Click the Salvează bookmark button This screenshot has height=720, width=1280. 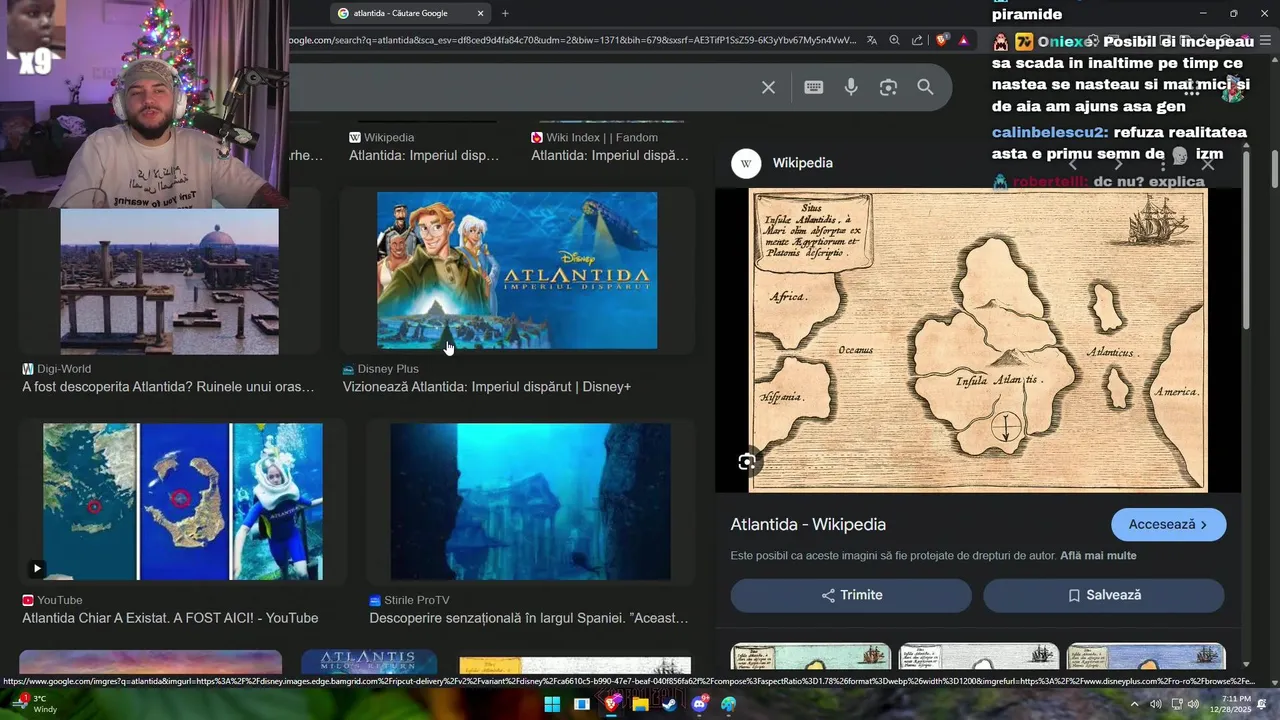(x=1104, y=595)
